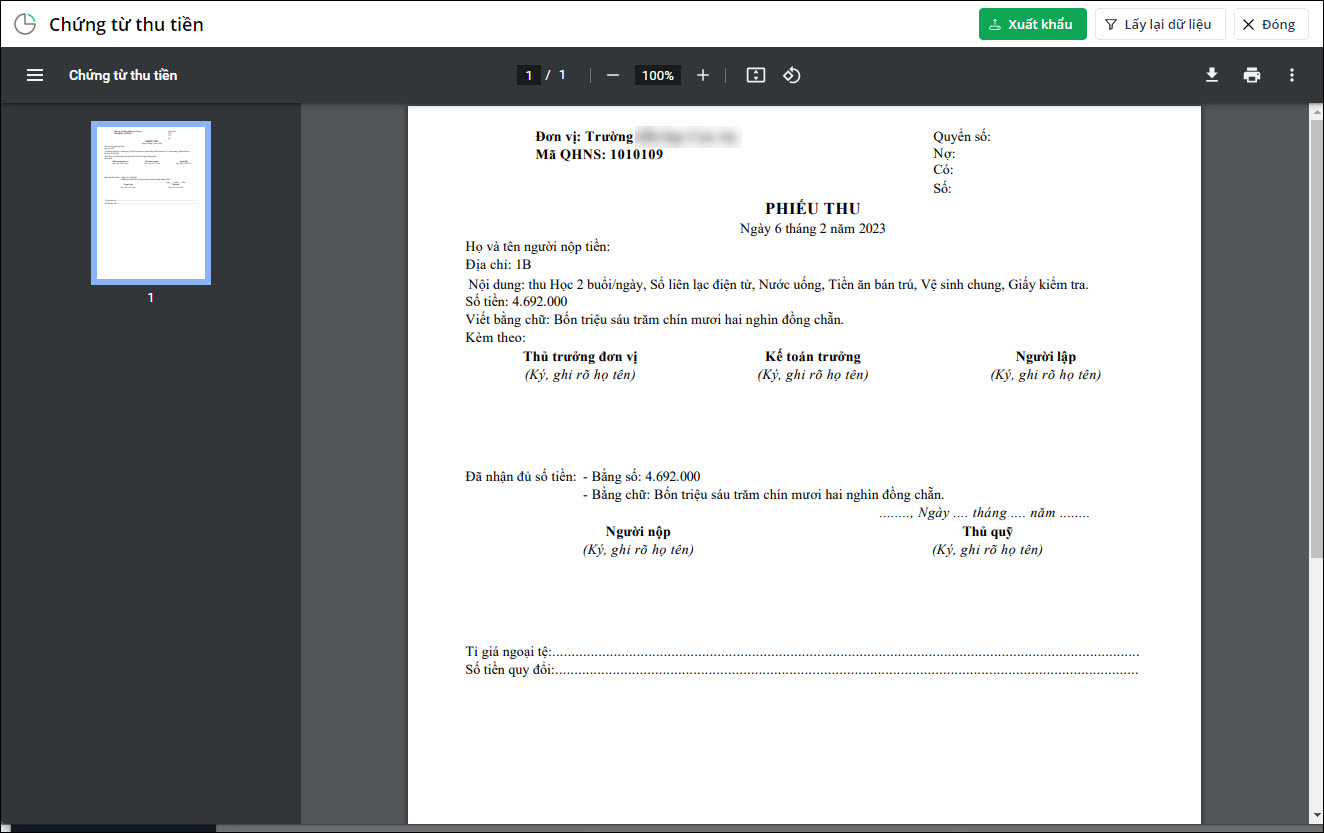Close the dialog with the Đóng button
Viewport: 1324px width, 833px height.
1271,24
